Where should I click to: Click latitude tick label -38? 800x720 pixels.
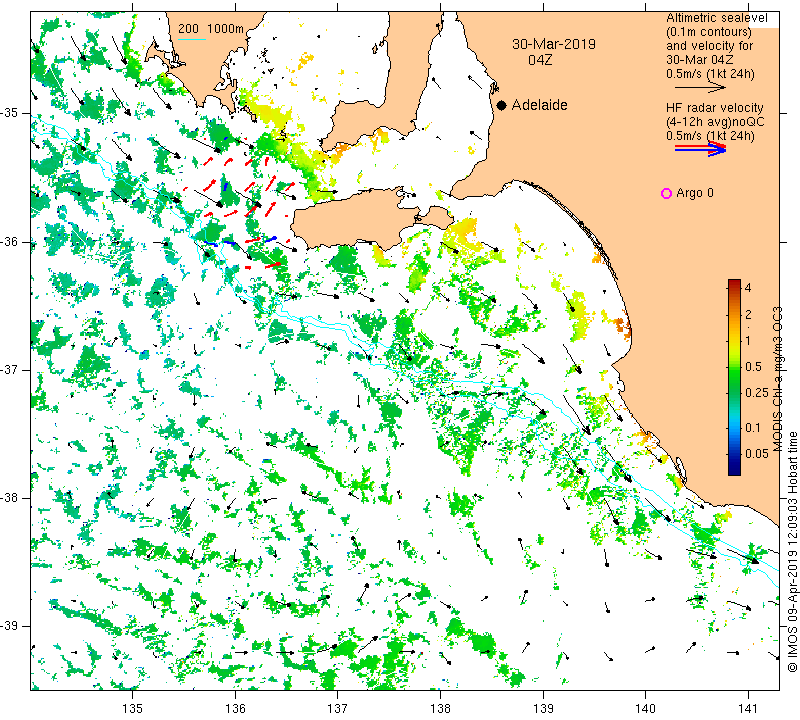[9, 498]
